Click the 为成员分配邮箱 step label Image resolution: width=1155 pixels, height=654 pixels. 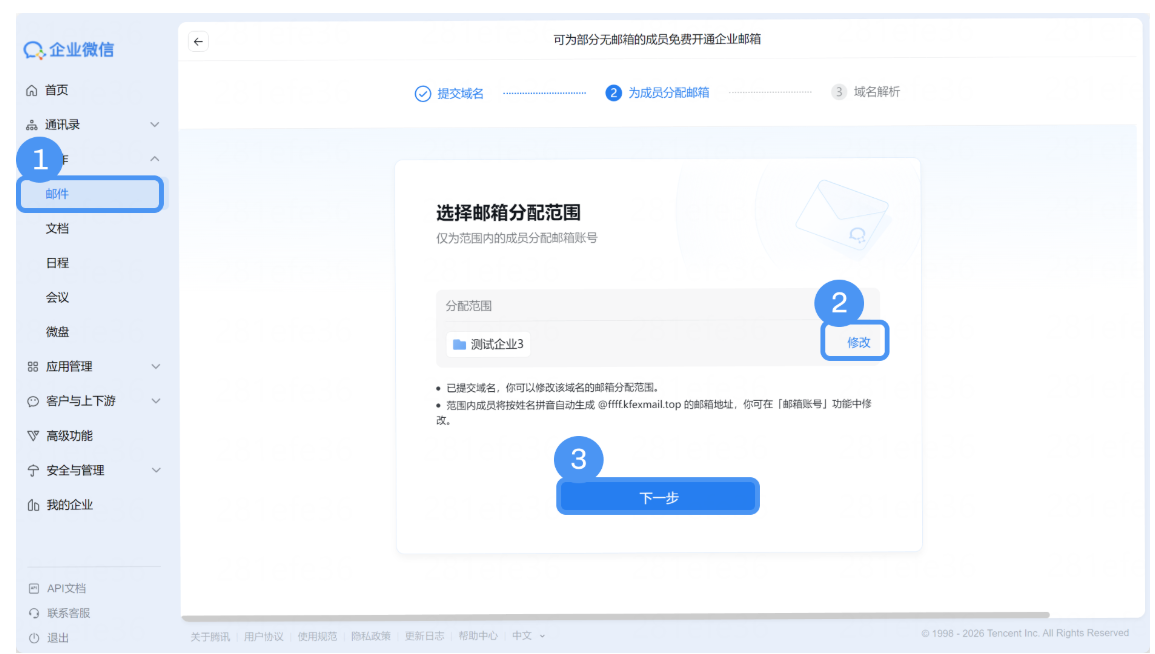click(669, 93)
